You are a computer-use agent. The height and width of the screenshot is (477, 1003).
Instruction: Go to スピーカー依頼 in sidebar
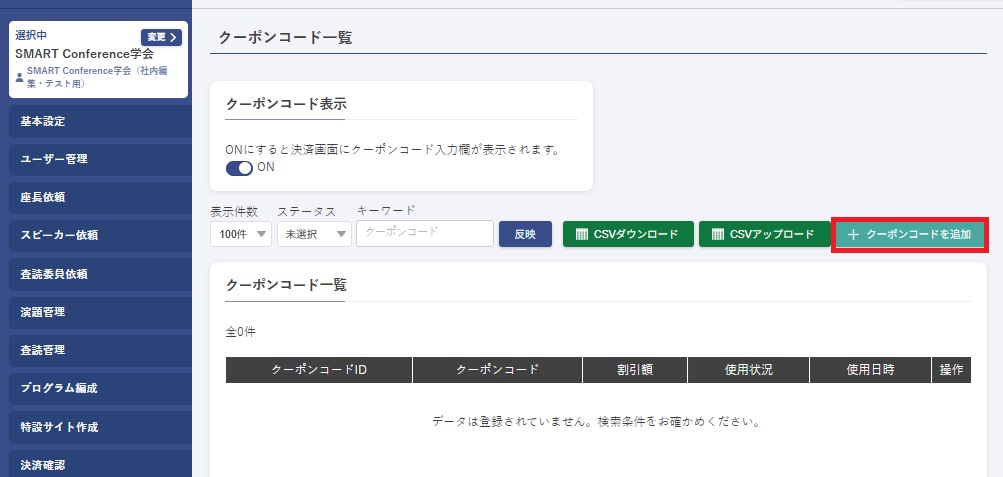click(x=98, y=236)
